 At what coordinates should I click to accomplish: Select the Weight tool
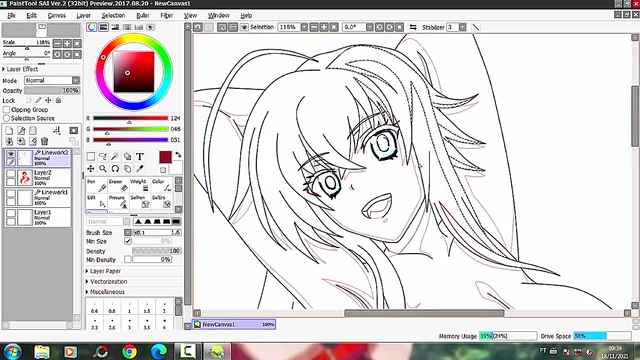[x=139, y=185]
